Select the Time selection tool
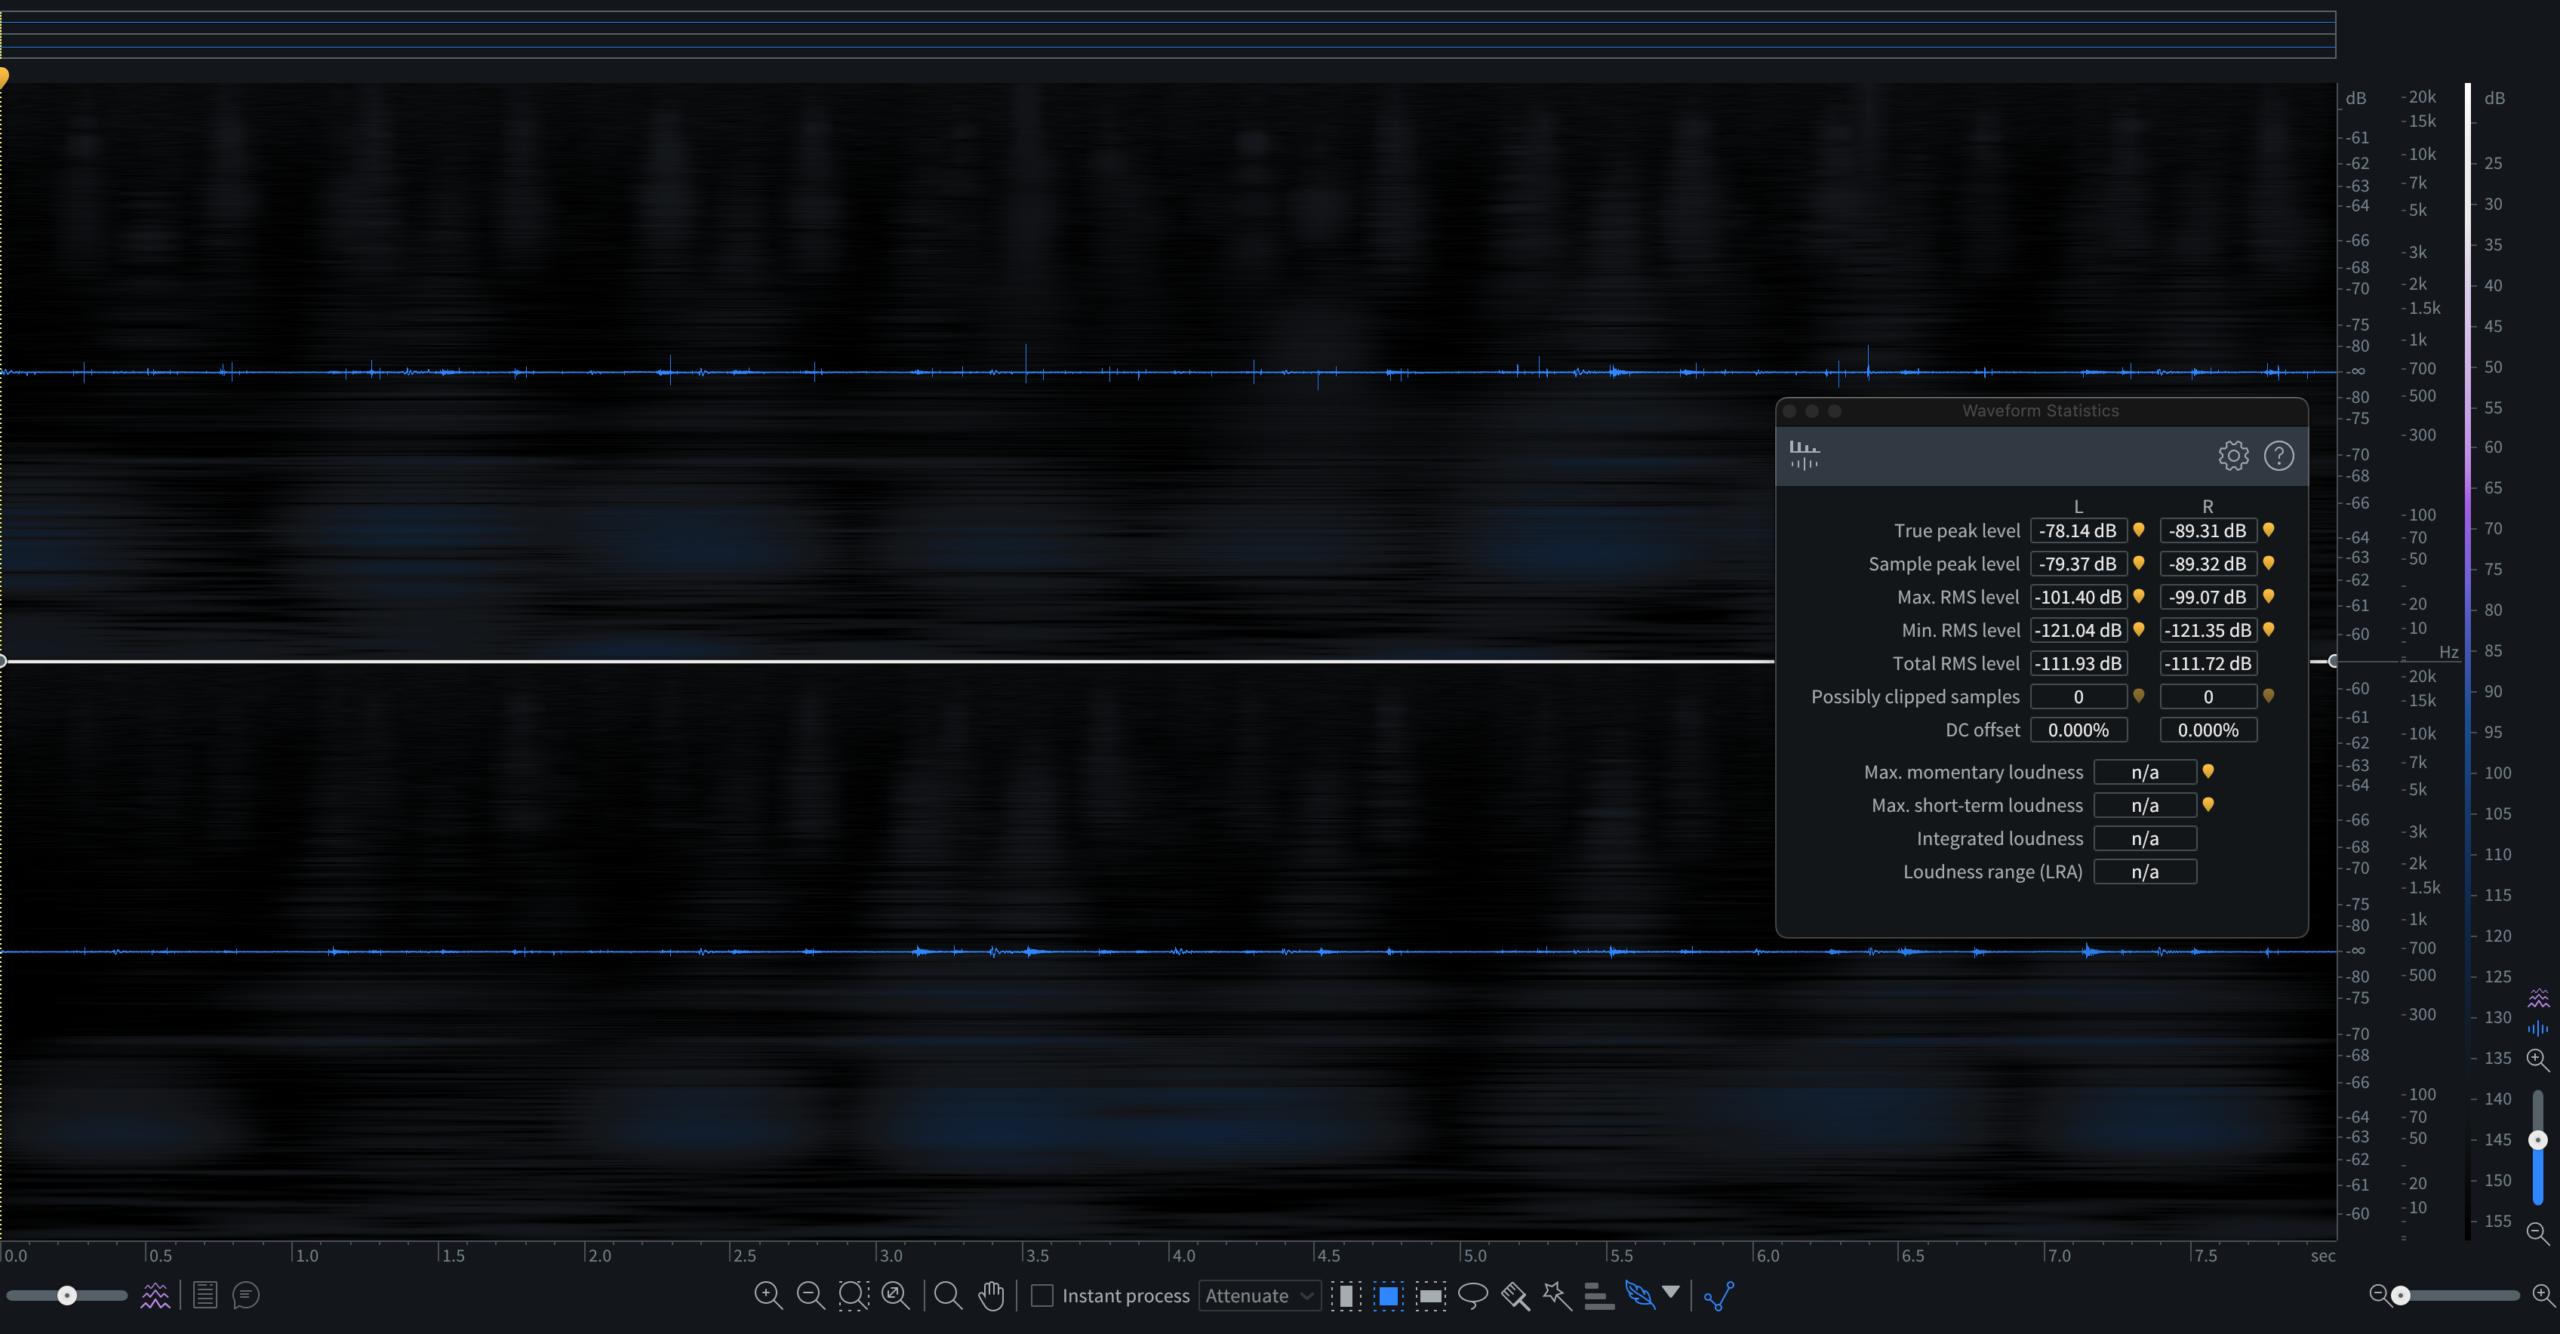2560x1334 pixels. (1346, 1296)
